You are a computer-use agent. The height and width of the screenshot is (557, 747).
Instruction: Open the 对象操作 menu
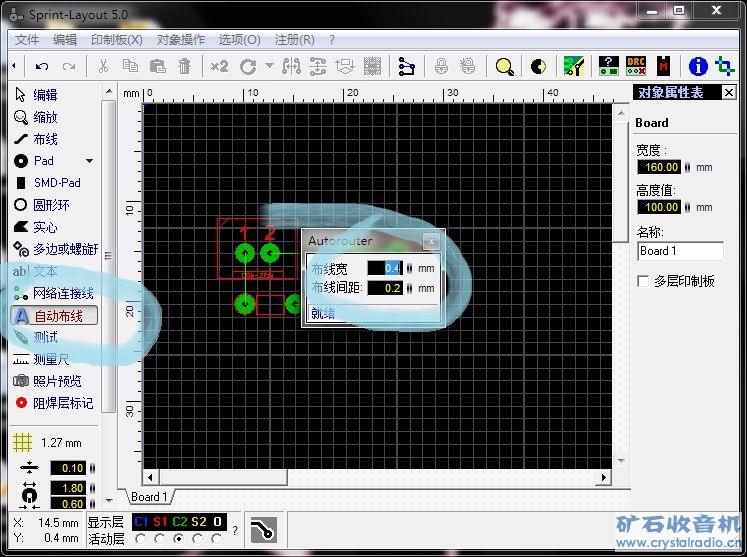(181, 40)
